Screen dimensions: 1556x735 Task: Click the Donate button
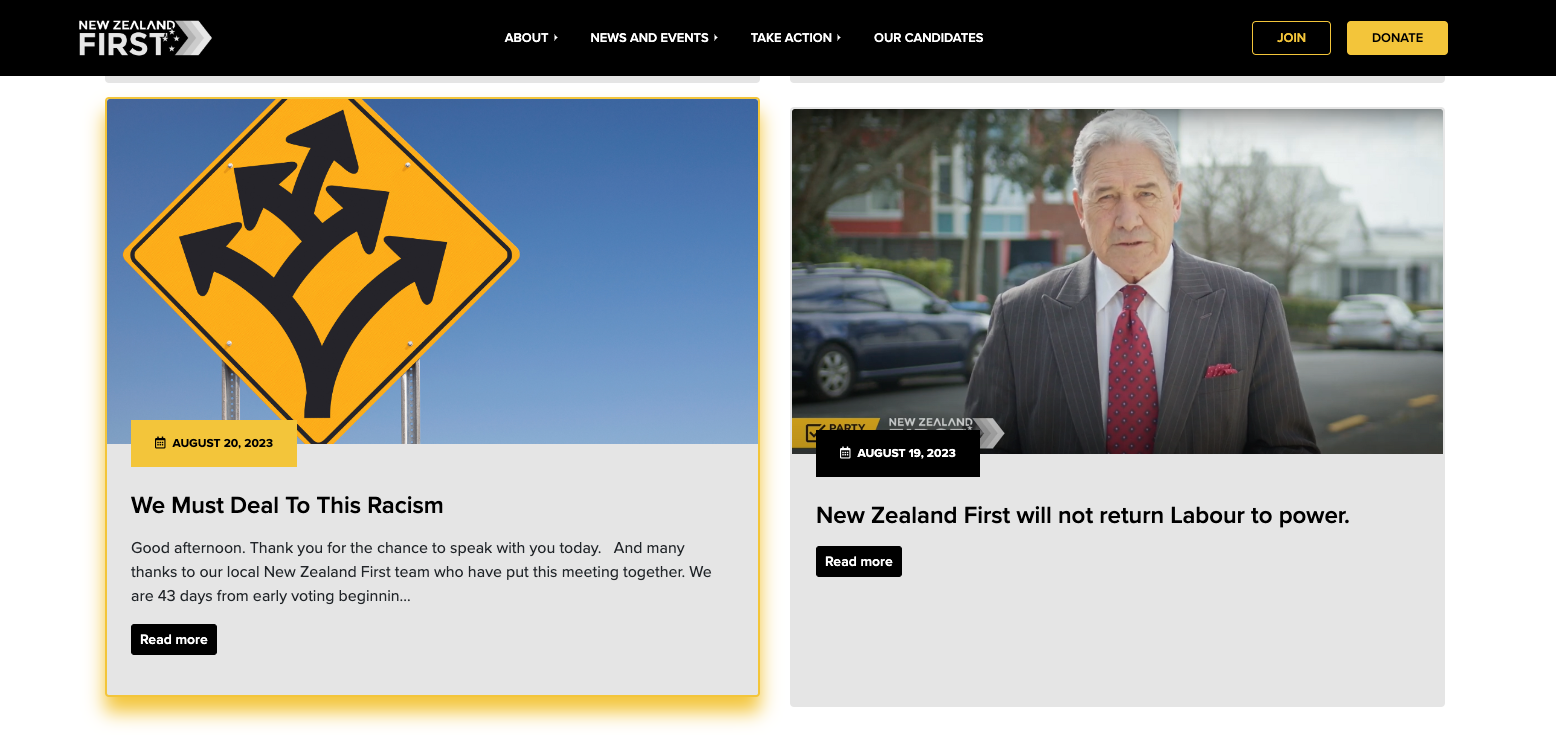[x=1397, y=38]
